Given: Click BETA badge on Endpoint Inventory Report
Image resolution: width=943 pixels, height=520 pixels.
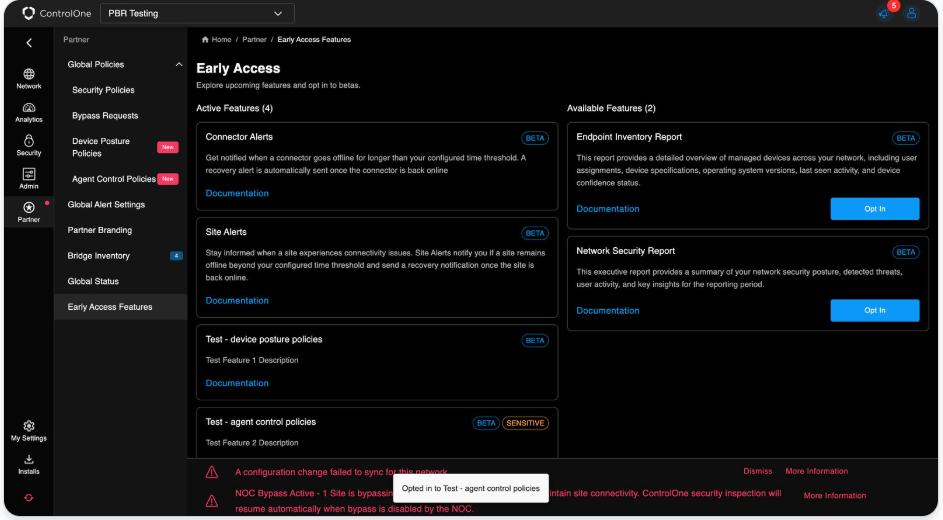Looking at the screenshot, I should tap(906, 138).
